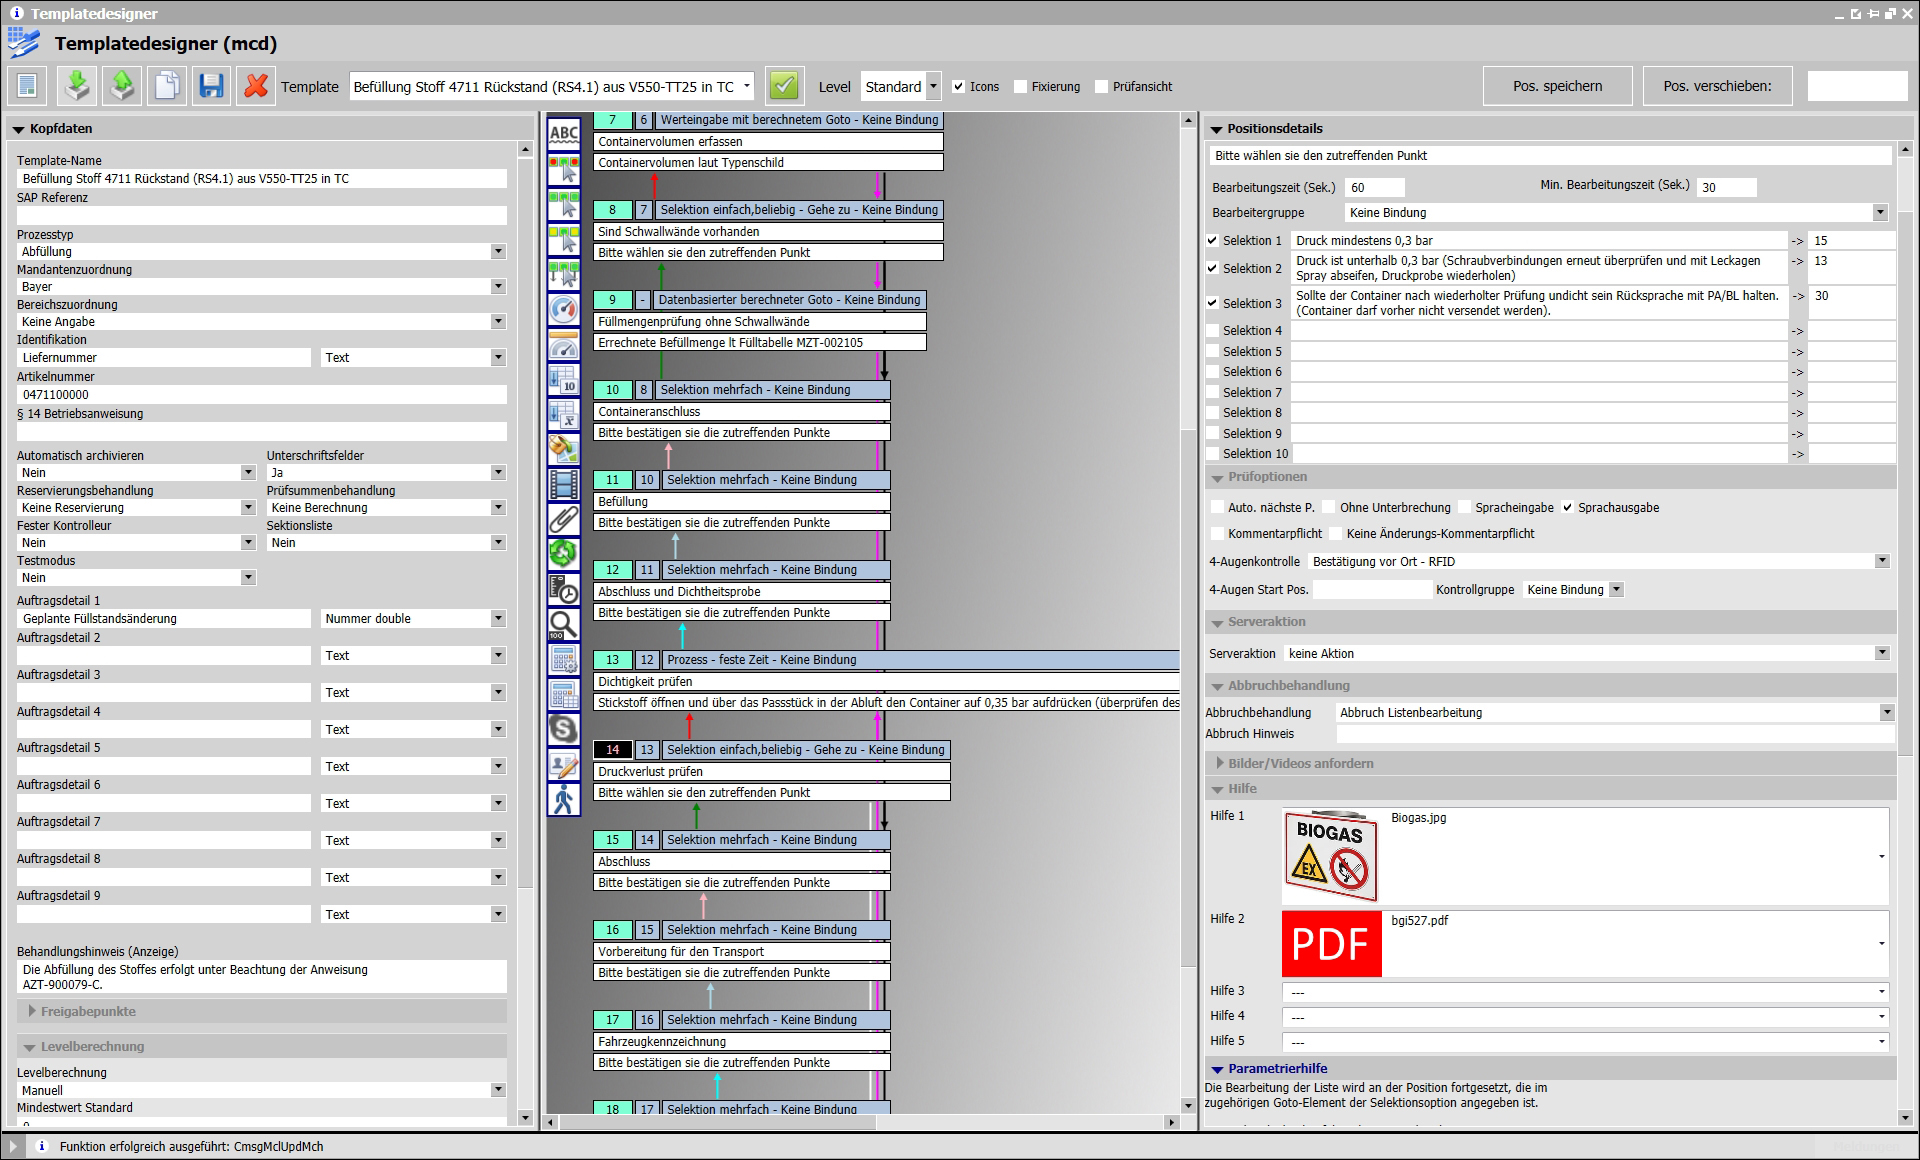Collapse the Positionsdetails panel header

pos(1217,129)
